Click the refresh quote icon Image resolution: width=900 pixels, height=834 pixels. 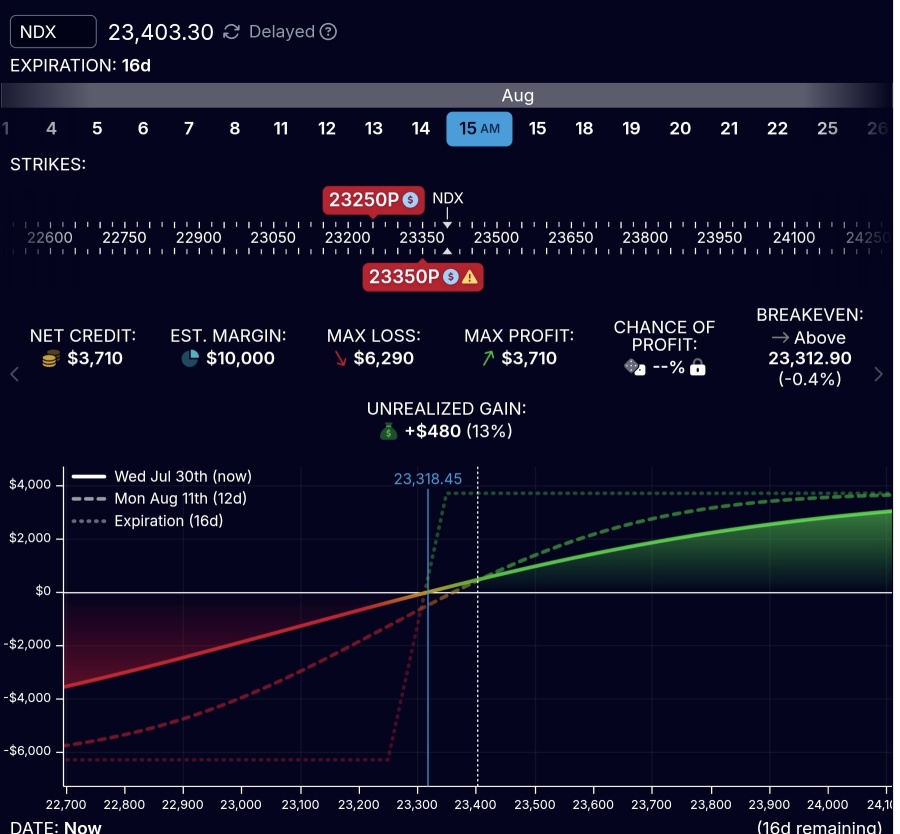click(231, 32)
